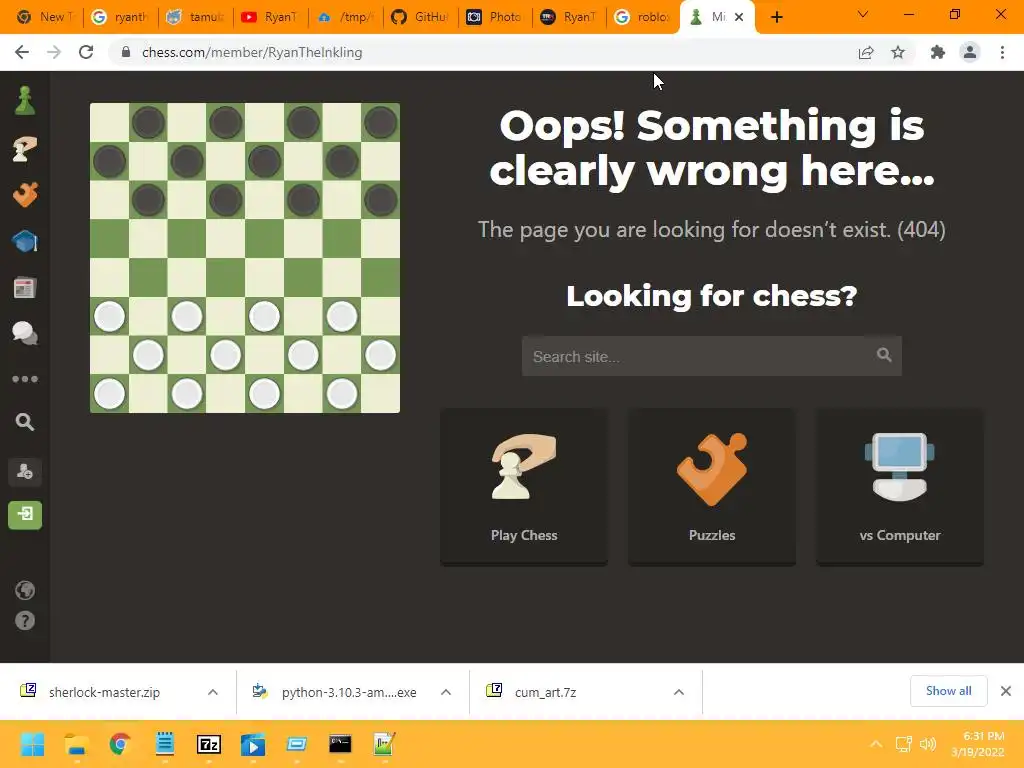The height and width of the screenshot is (768, 1024).
Task: Open the Play menu hand-with-pawn sidebar icon
Action: tap(25, 149)
